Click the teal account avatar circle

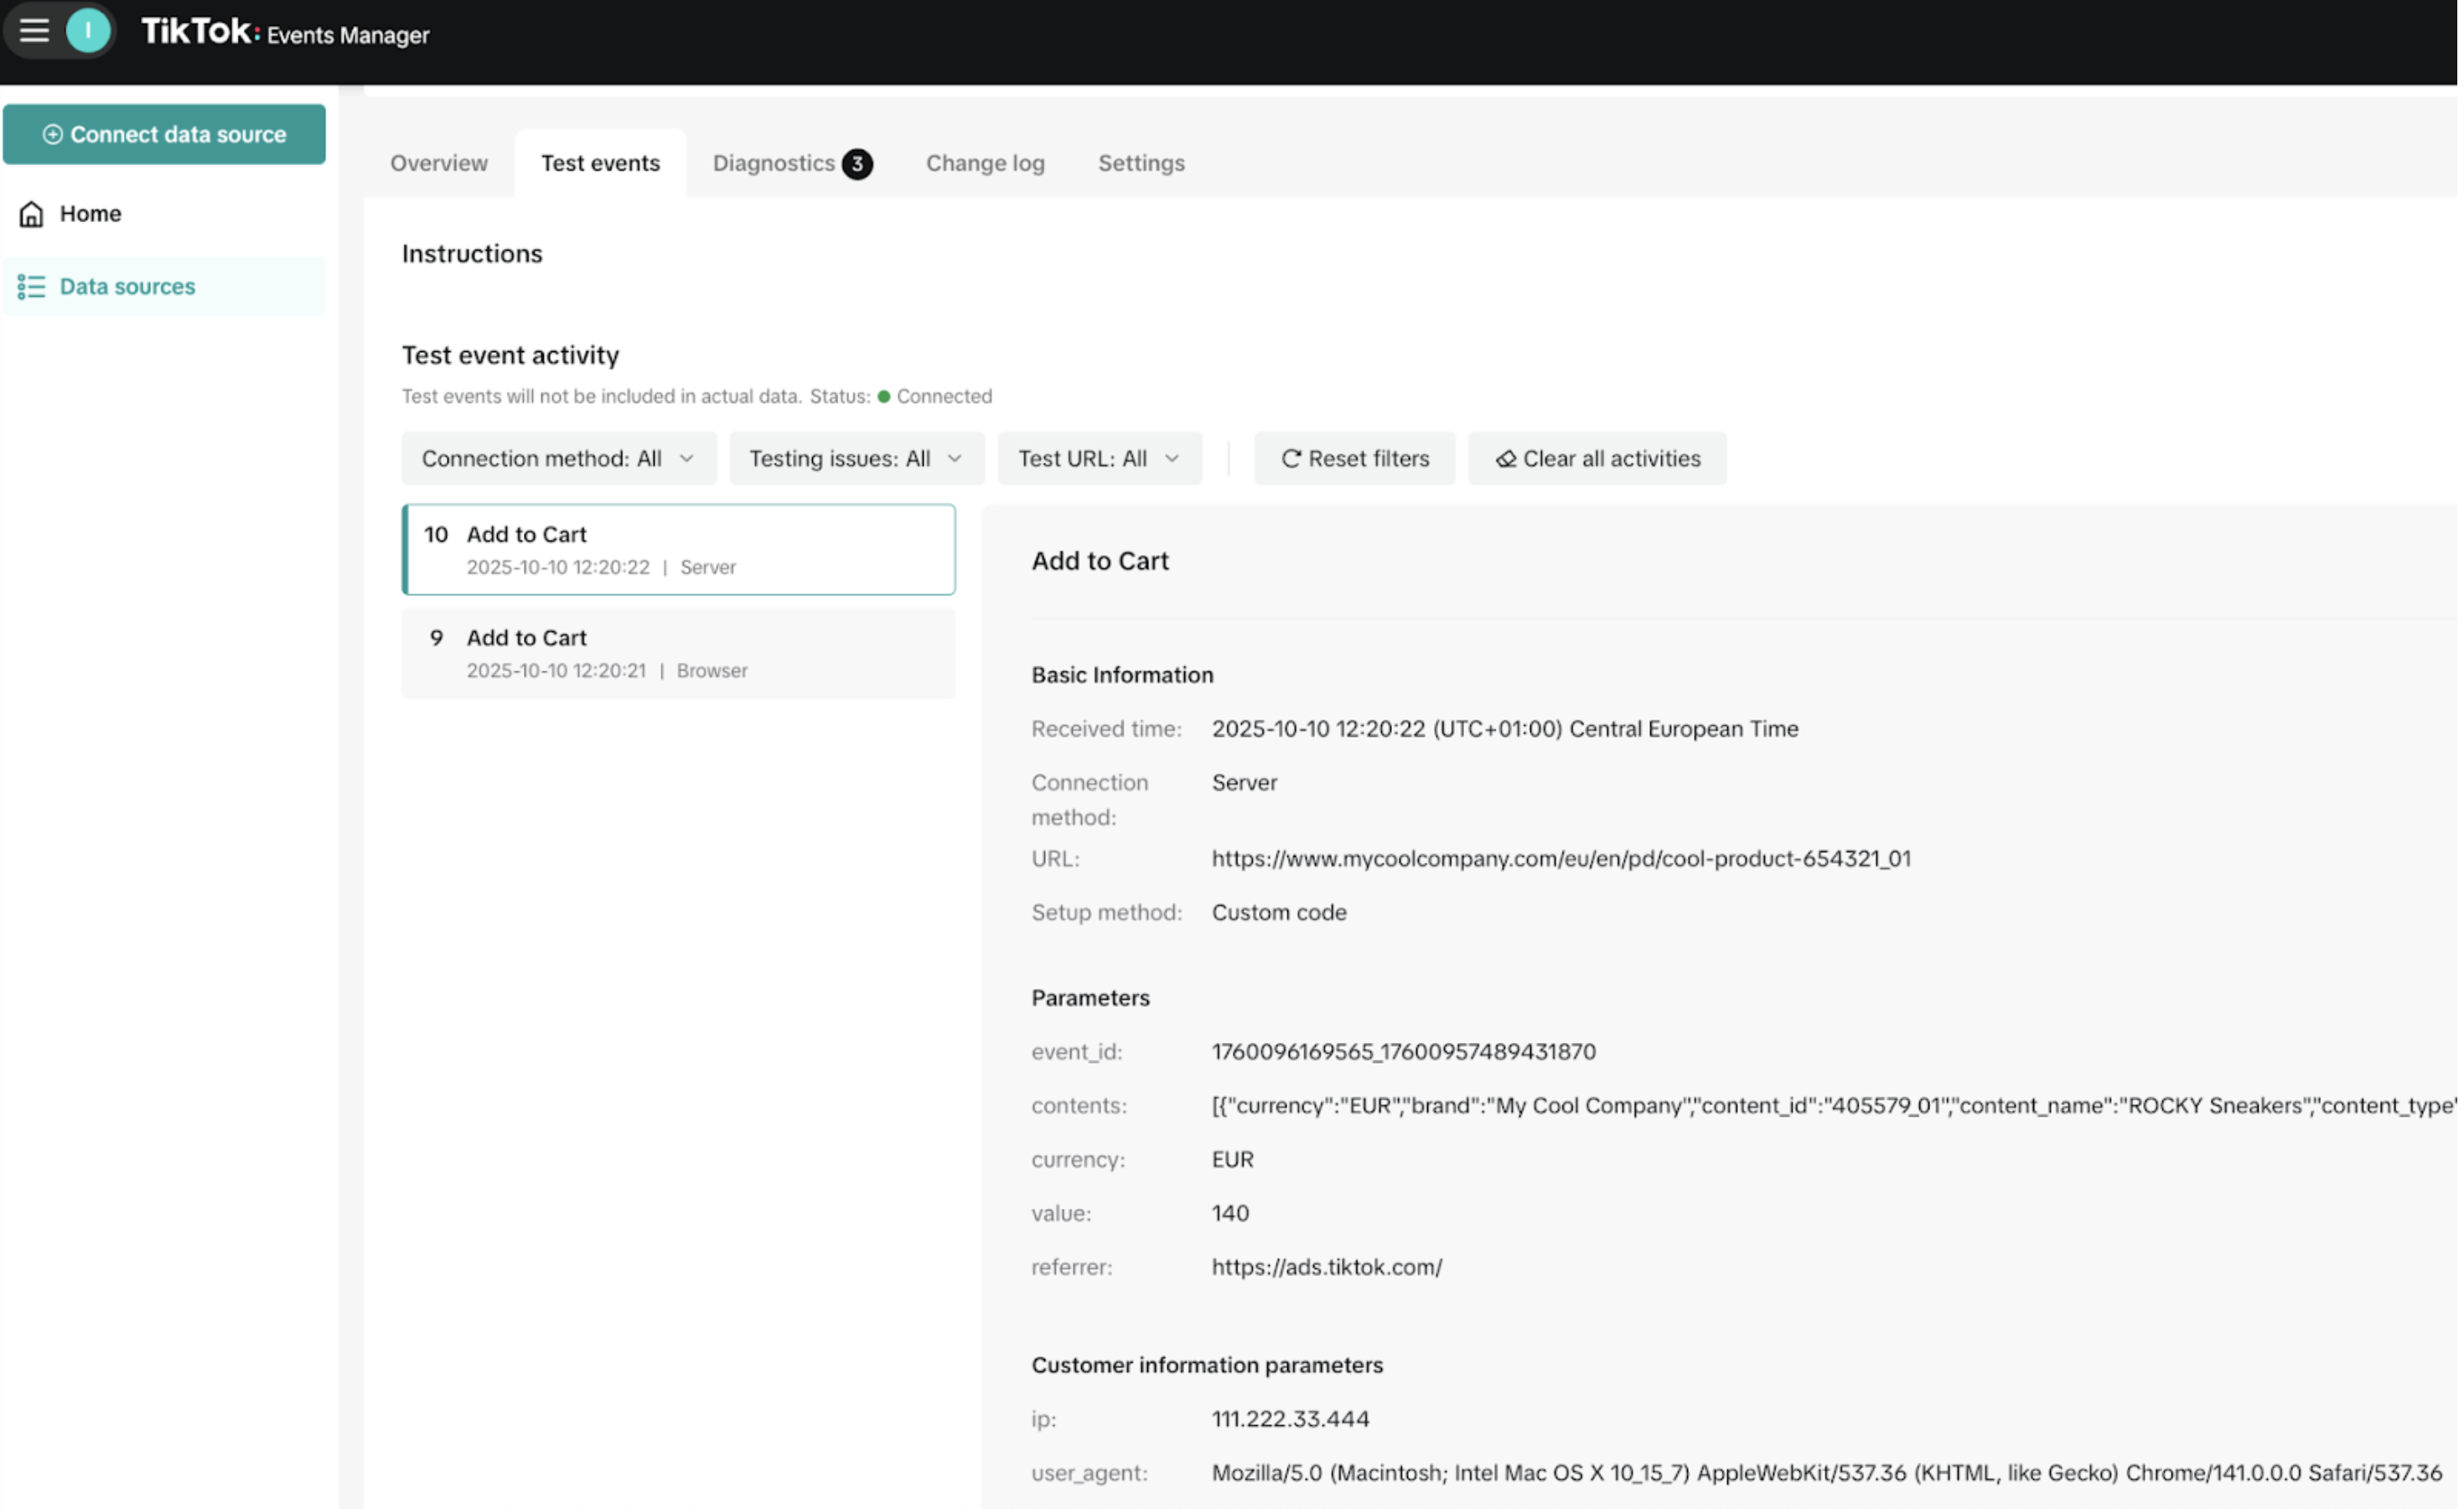click(x=88, y=31)
